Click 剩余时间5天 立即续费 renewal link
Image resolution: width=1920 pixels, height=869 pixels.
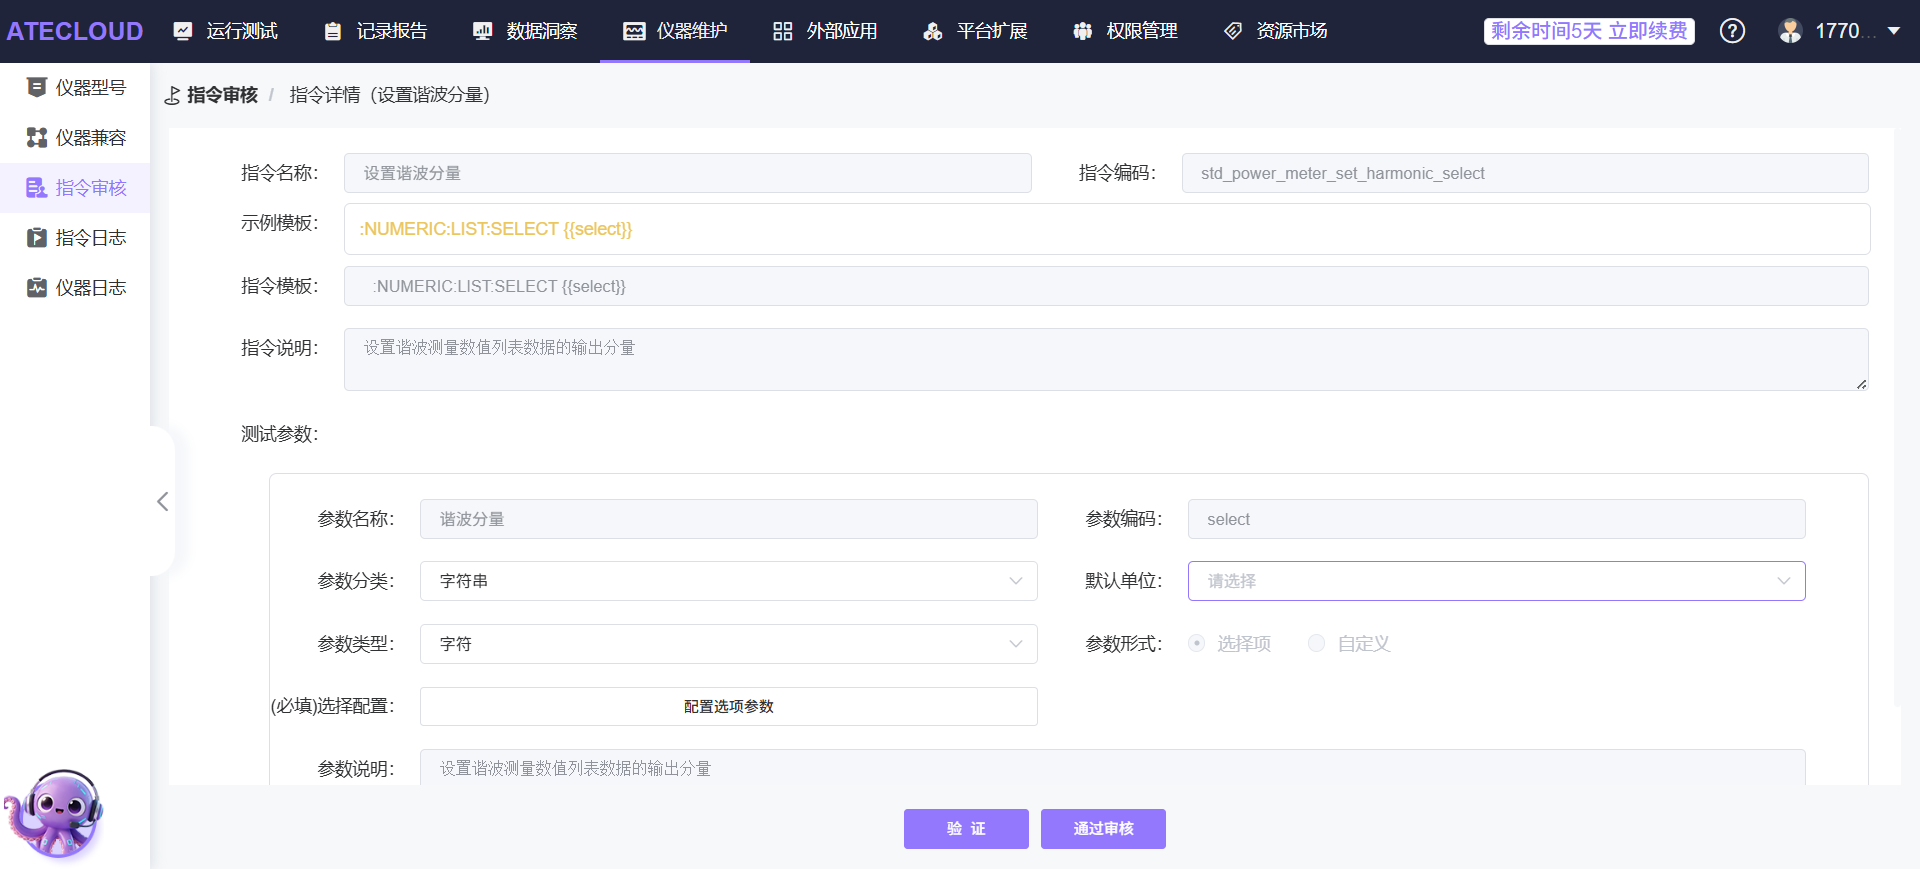(1589, 31)
